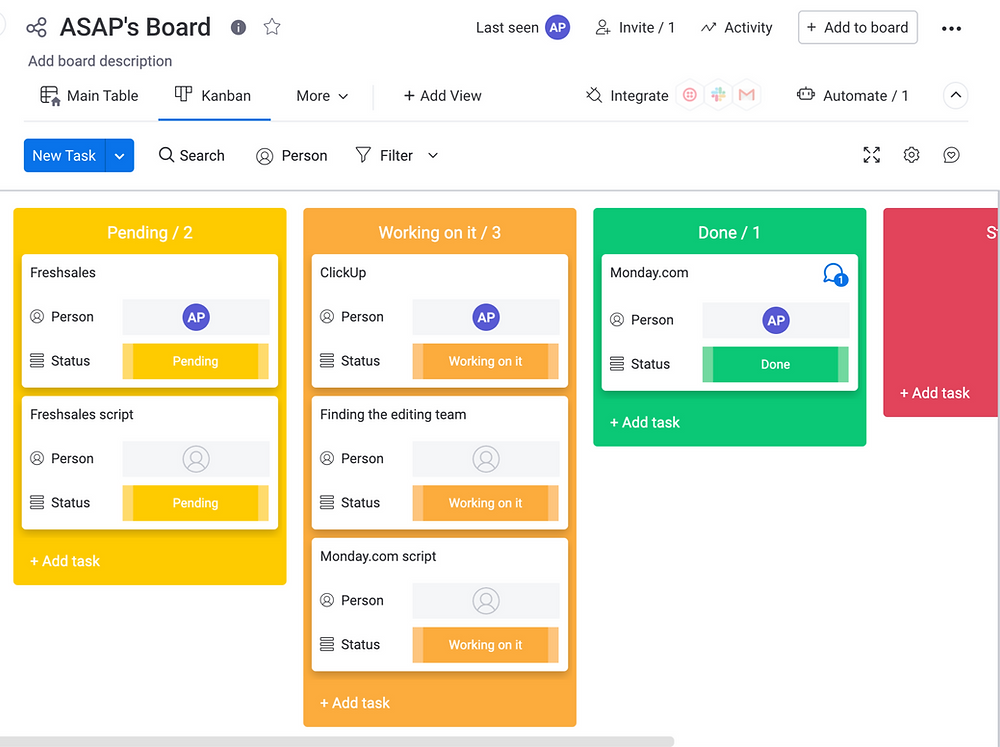1000x747 pixels.
Task: Open Finding the editing team task
Action: [x=393, y=415]
